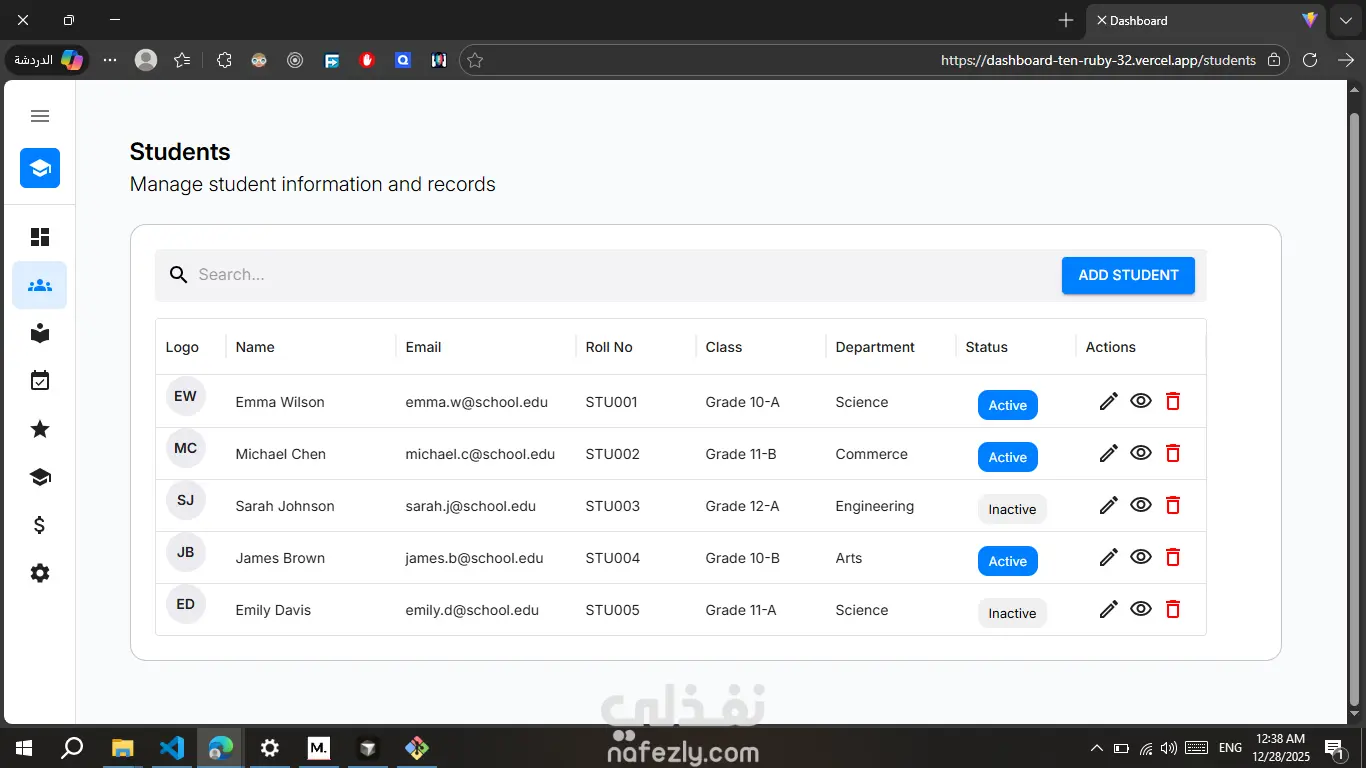Open the calendar check icon in sidebar
This screenshot has height=768, width=1366.
pos(40,381)
